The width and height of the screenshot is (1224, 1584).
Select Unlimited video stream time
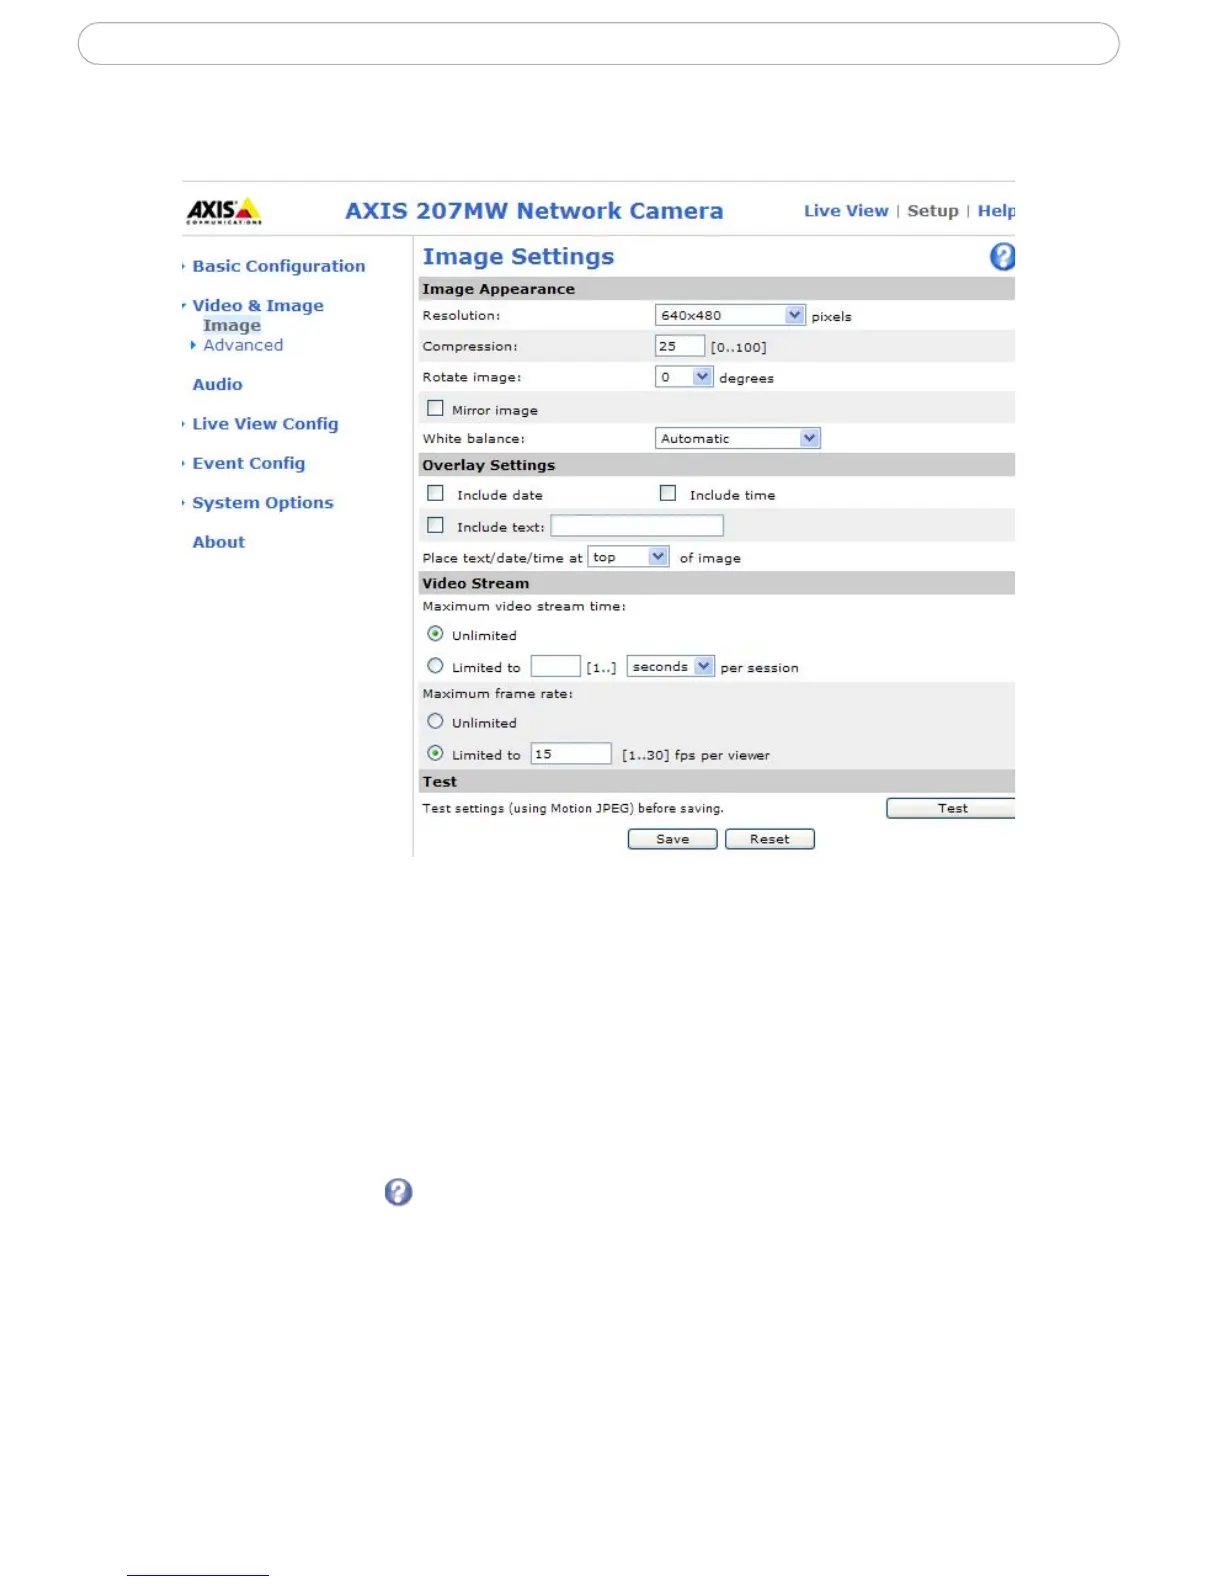tap(435, 634)
